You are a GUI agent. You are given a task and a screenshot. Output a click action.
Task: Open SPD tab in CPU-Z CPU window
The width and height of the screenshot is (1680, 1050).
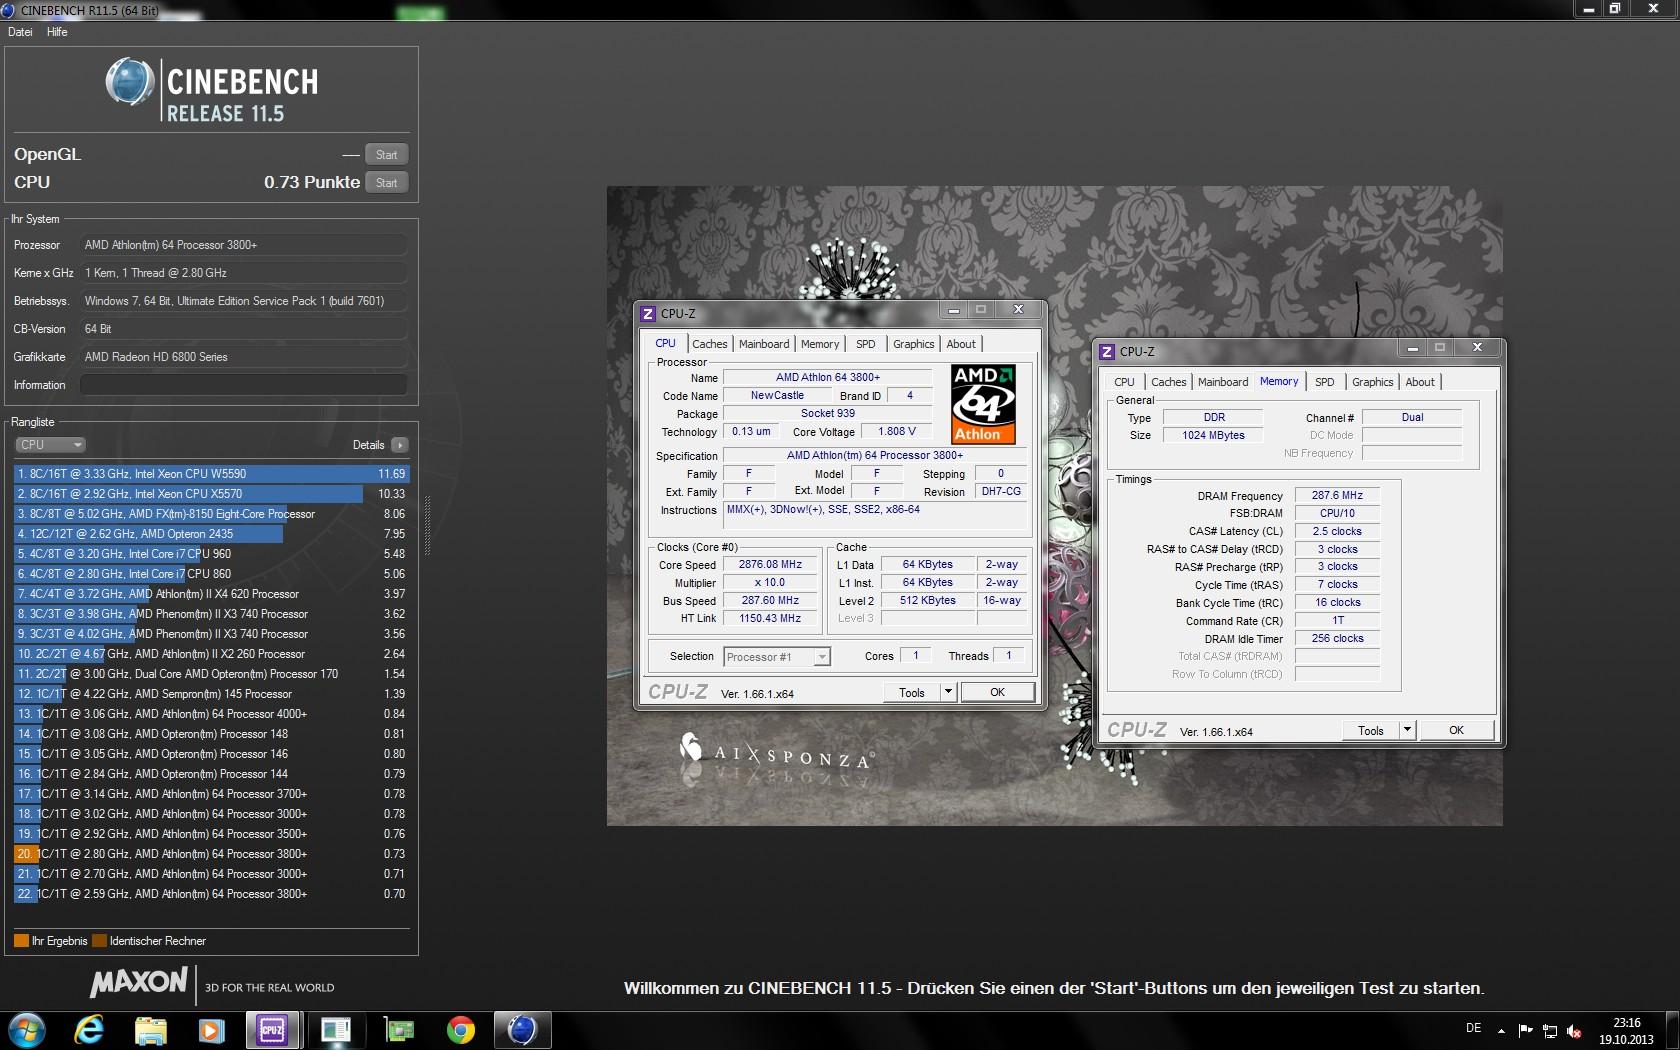(866, 344)
